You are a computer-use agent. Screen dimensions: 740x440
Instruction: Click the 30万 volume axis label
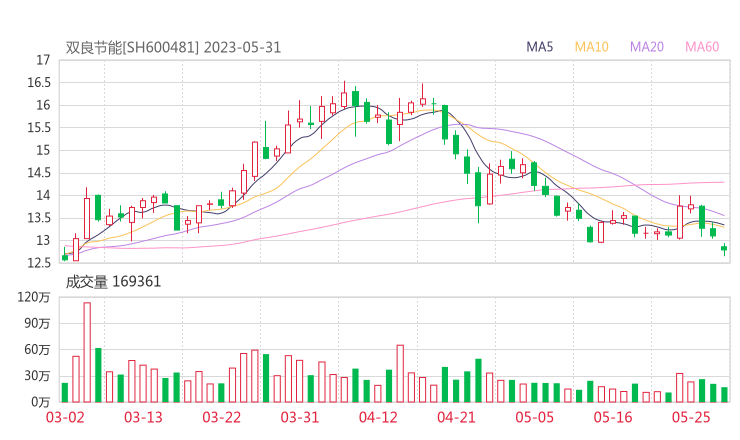[x=37, y=376]
